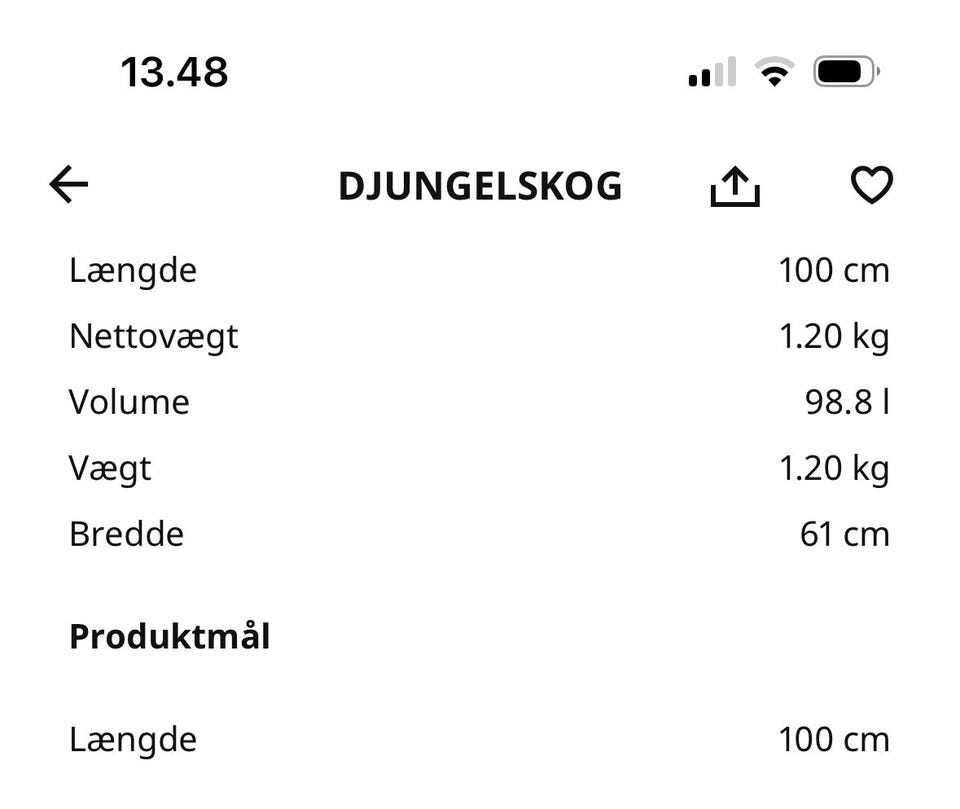The height and width of the screenshot is (809, 960).
Task: Tap the Wi-Fi status icon
Action: tap(774, 72)
